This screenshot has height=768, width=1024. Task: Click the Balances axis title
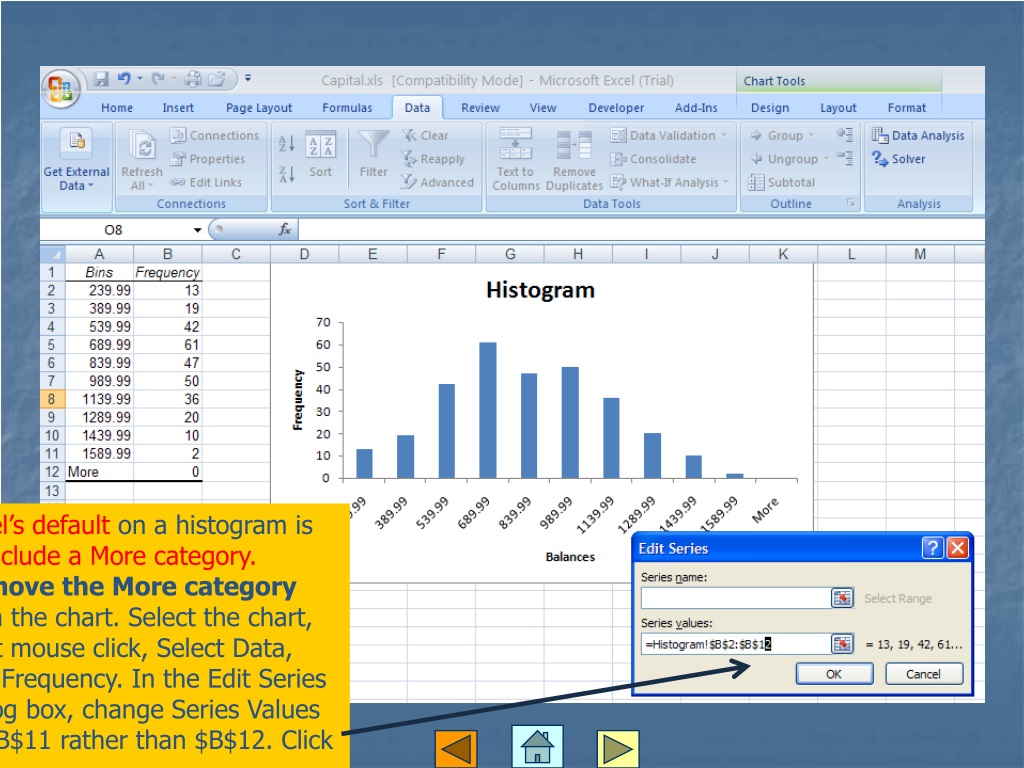tap(570, 556)
